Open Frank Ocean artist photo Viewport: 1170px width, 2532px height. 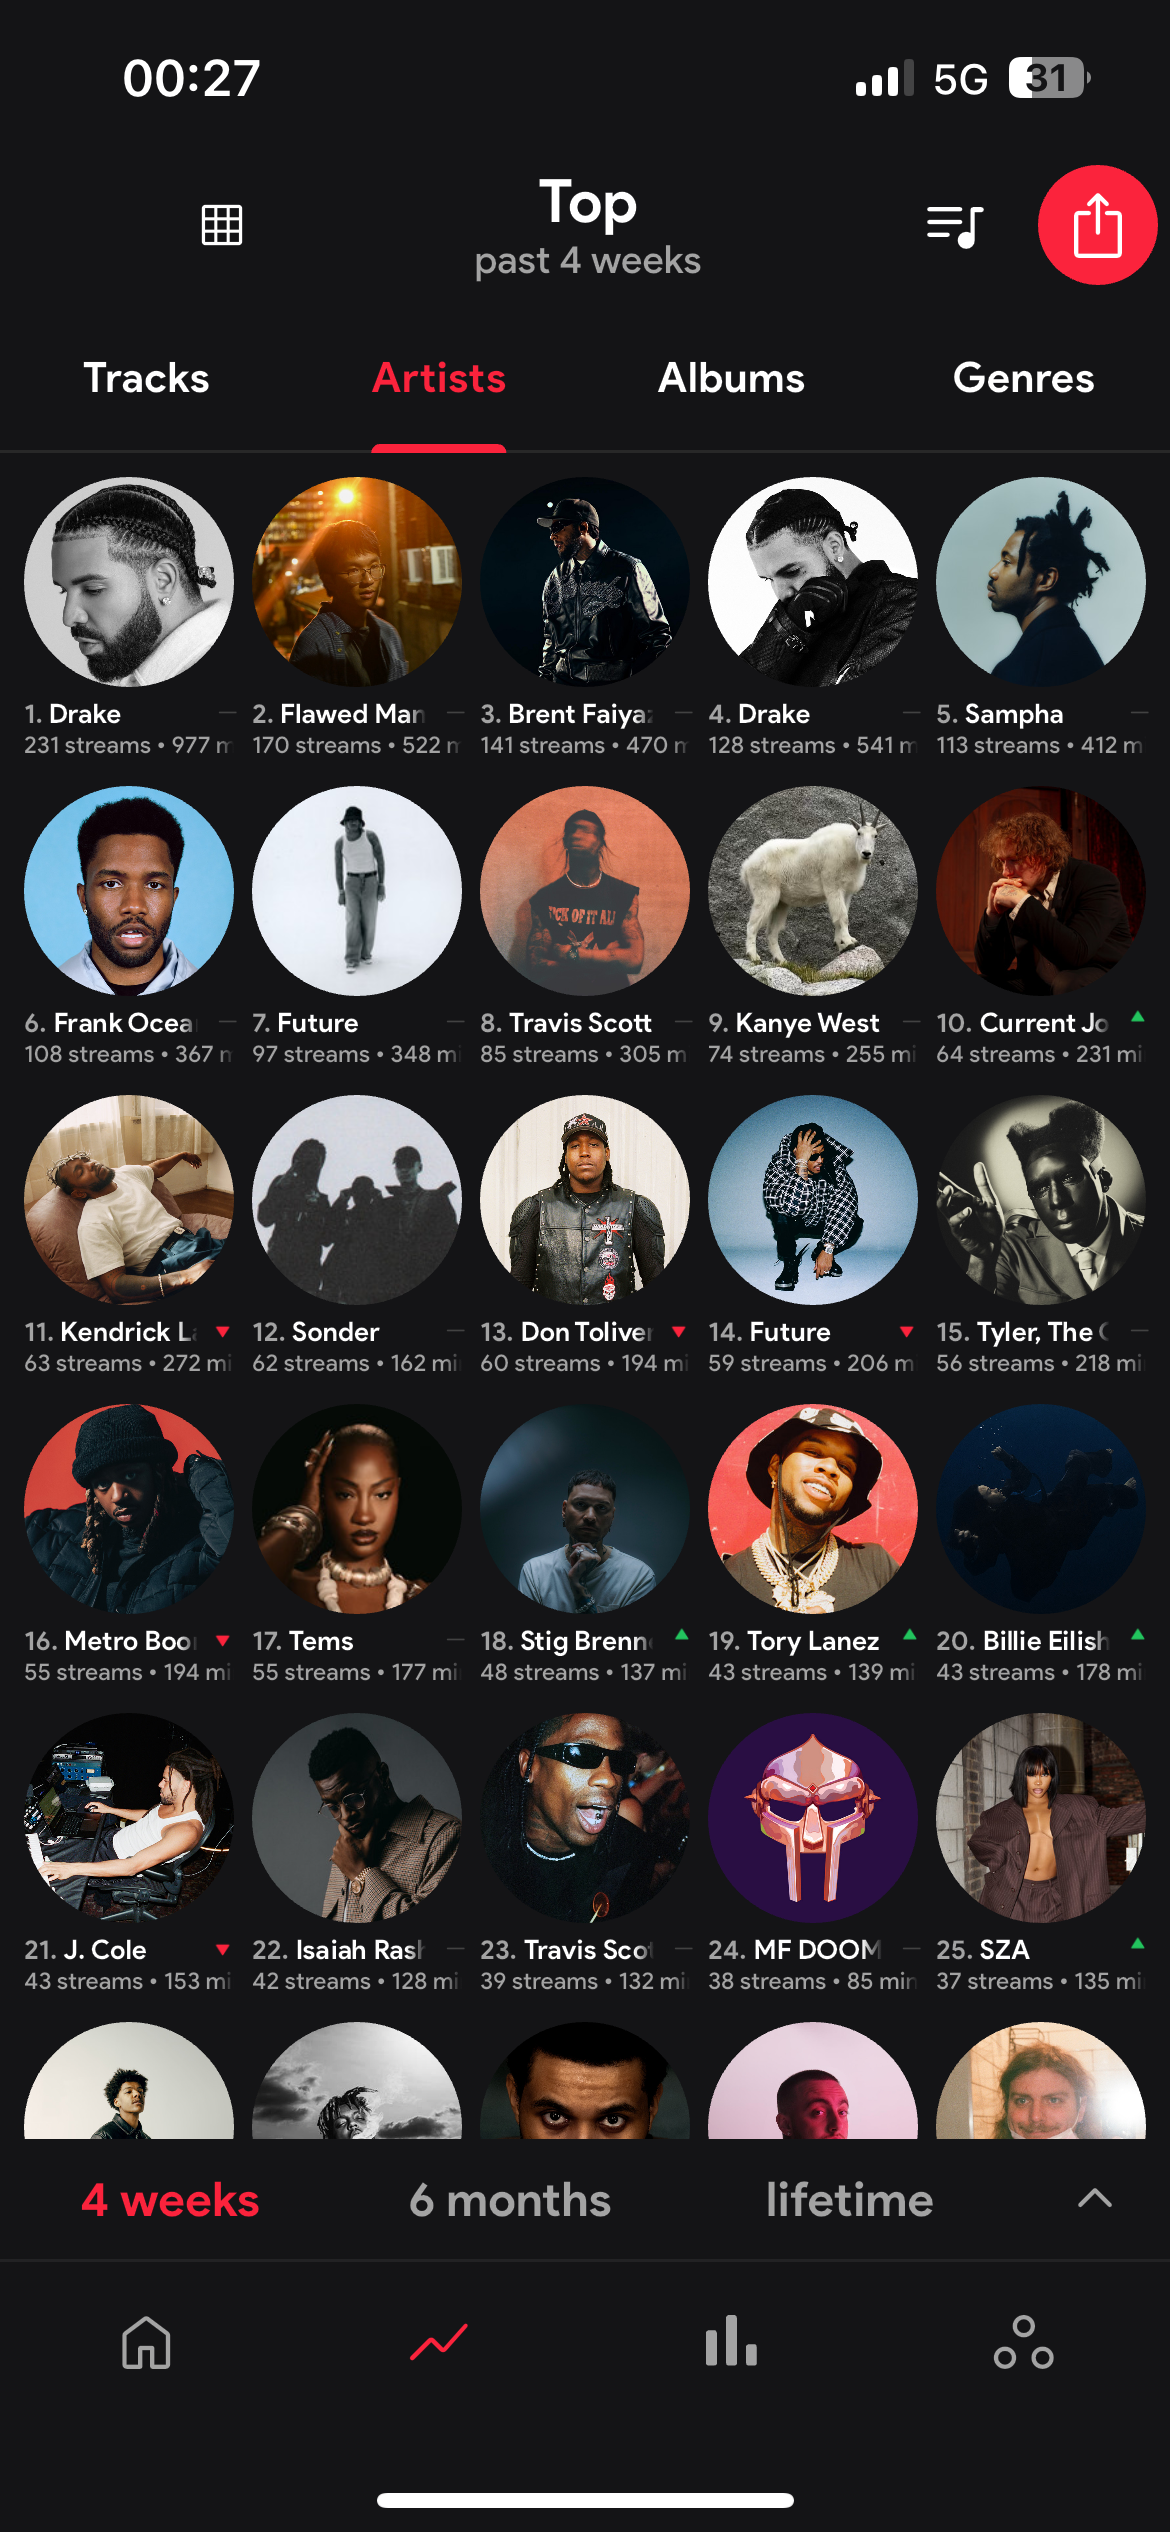click(x=129, y=891)
